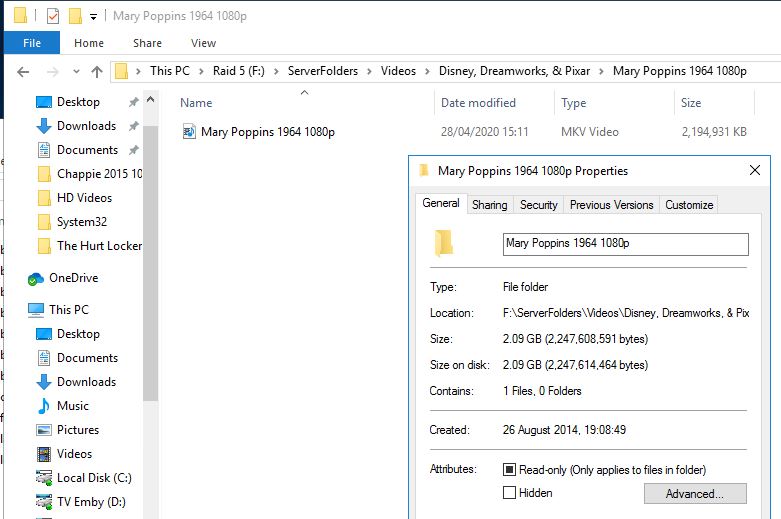Sort by Size column header
This screenshot has width=781, height=519.
point(691,103)
